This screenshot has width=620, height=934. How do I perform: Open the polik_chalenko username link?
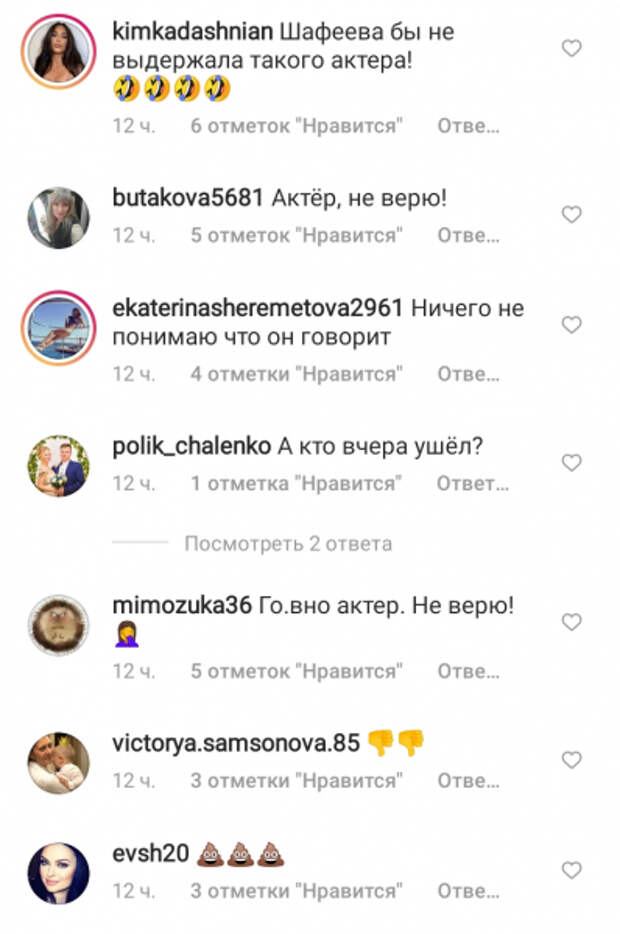point(191,446)
